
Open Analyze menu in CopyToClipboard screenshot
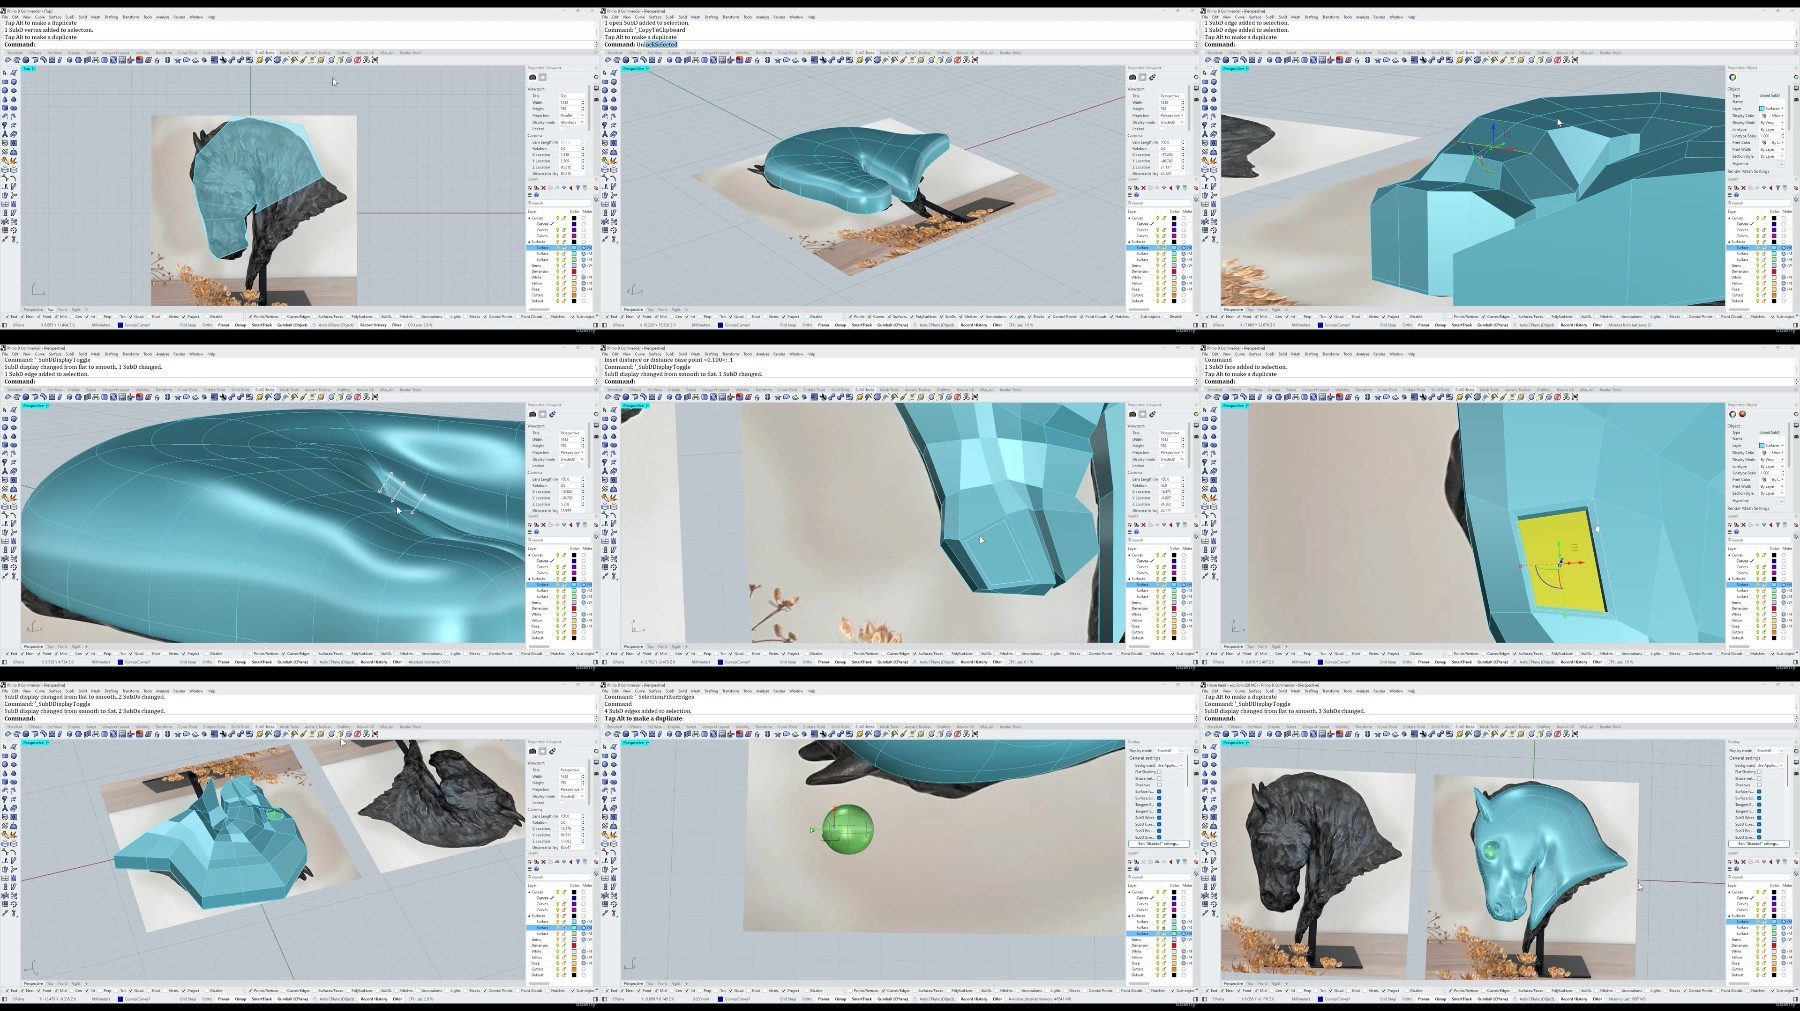click(763, 17)
